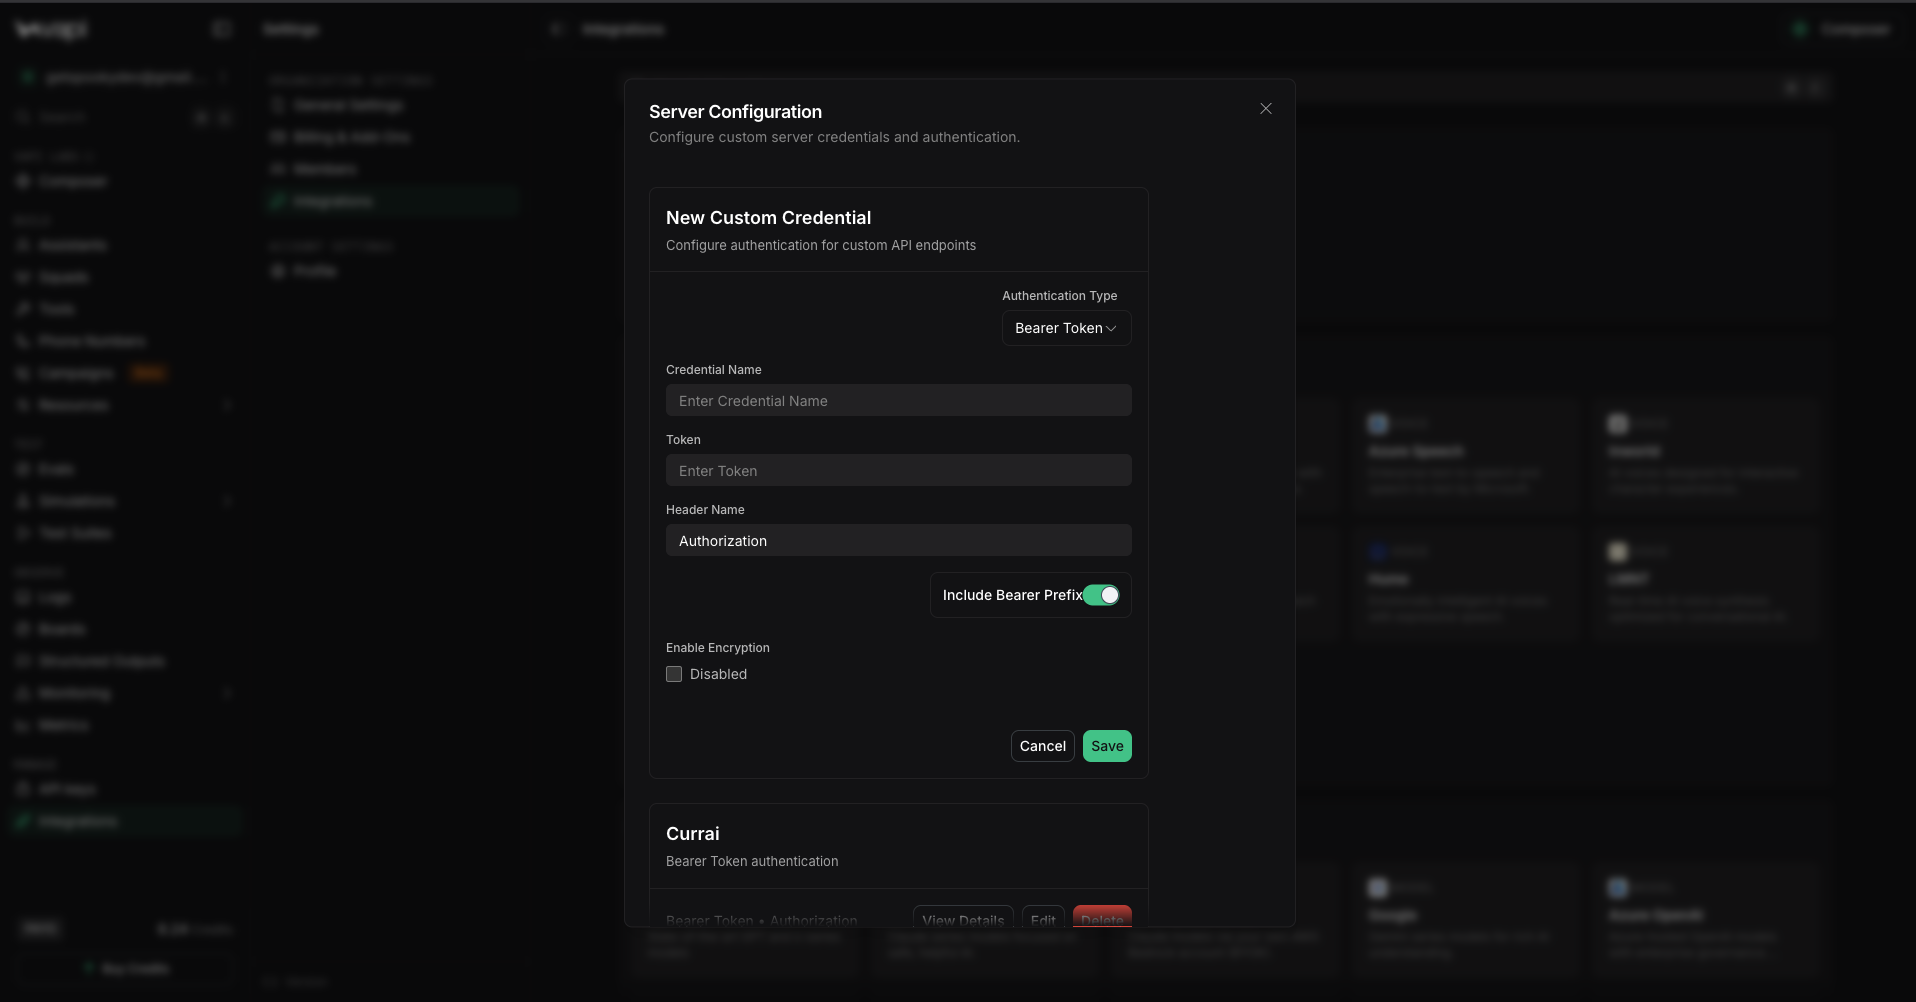Screen dimensions: 1916x1002
Task: Click 'Configure authentication for custom API endpoints' text
Action: click(x=821, y=245)
